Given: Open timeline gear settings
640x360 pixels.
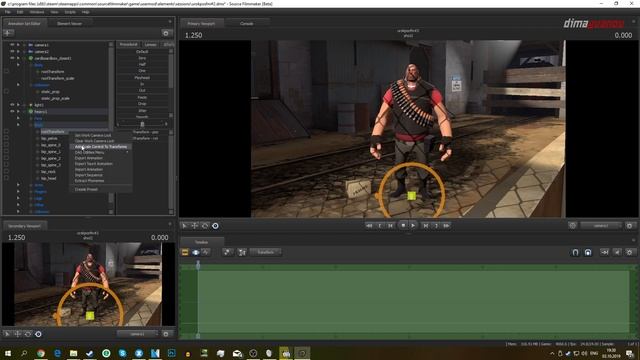Looking at the screenshot, I should (629, 252).
